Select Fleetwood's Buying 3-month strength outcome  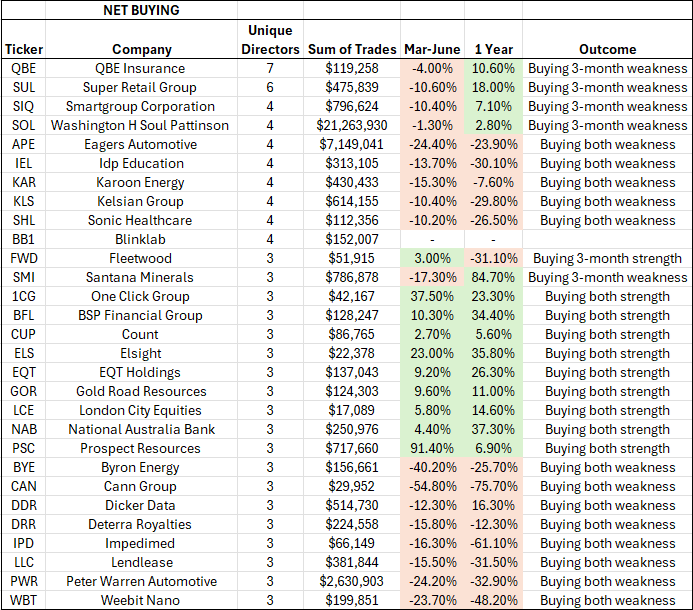[x=607, y=258]
